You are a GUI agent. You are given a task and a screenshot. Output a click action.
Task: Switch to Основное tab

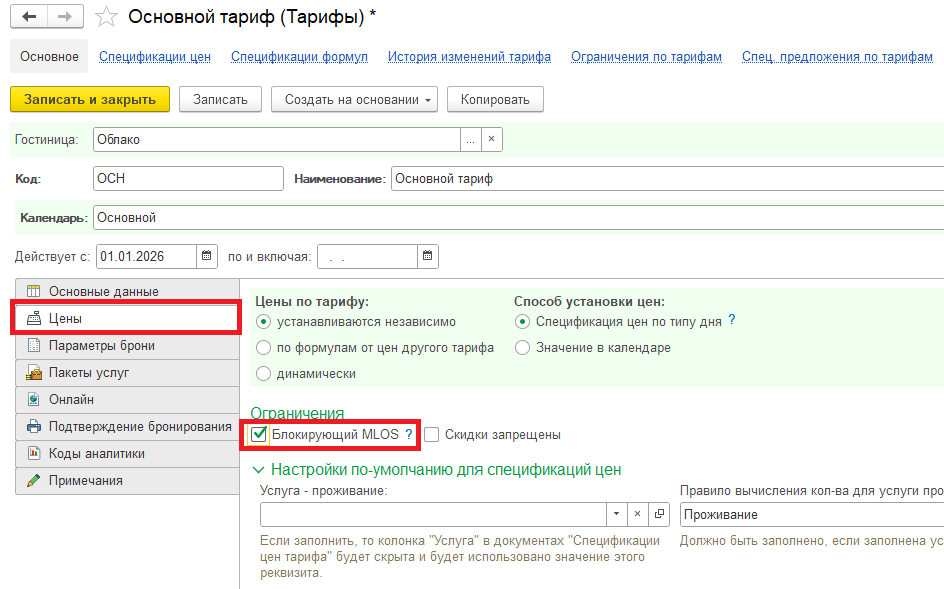pyautogui.click(x=49, y=57)
